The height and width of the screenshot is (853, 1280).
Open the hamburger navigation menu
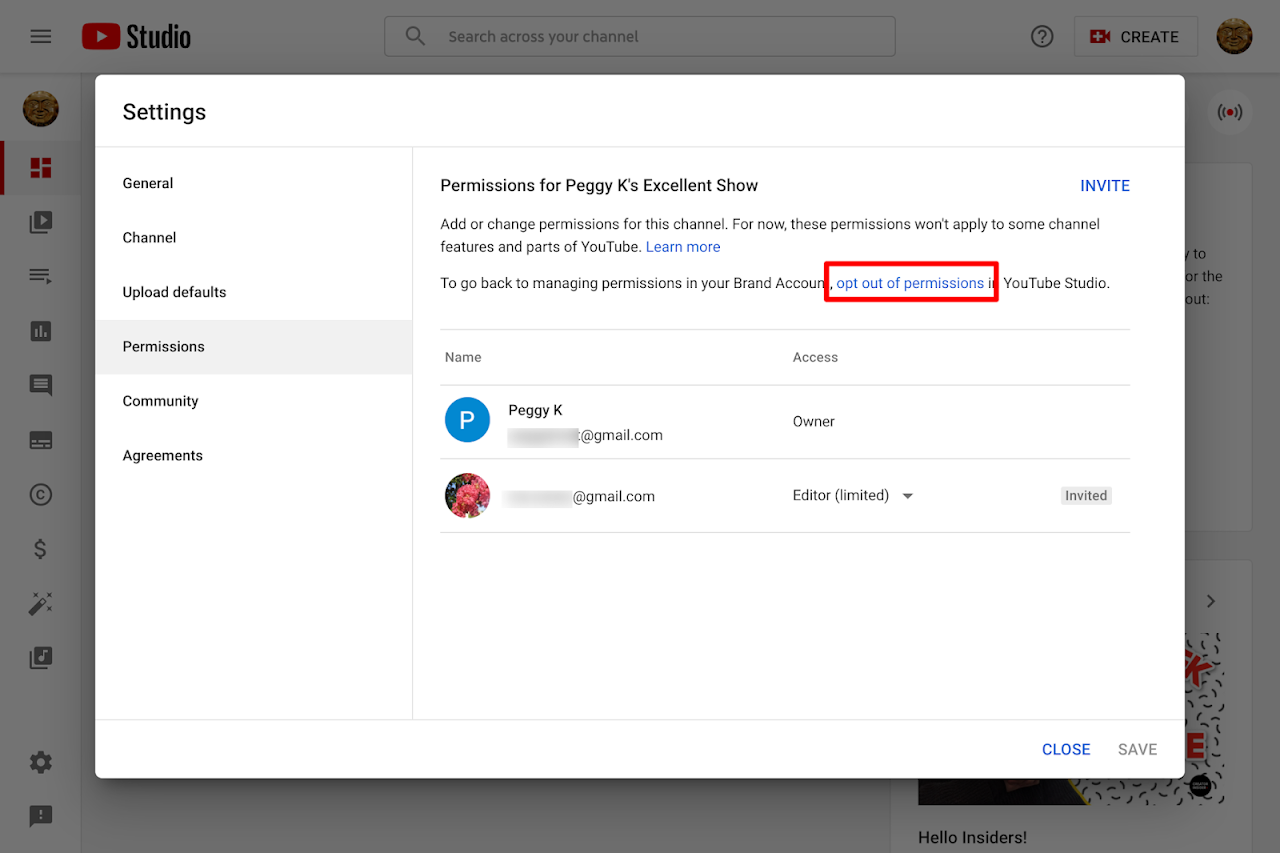pos(40,37)
